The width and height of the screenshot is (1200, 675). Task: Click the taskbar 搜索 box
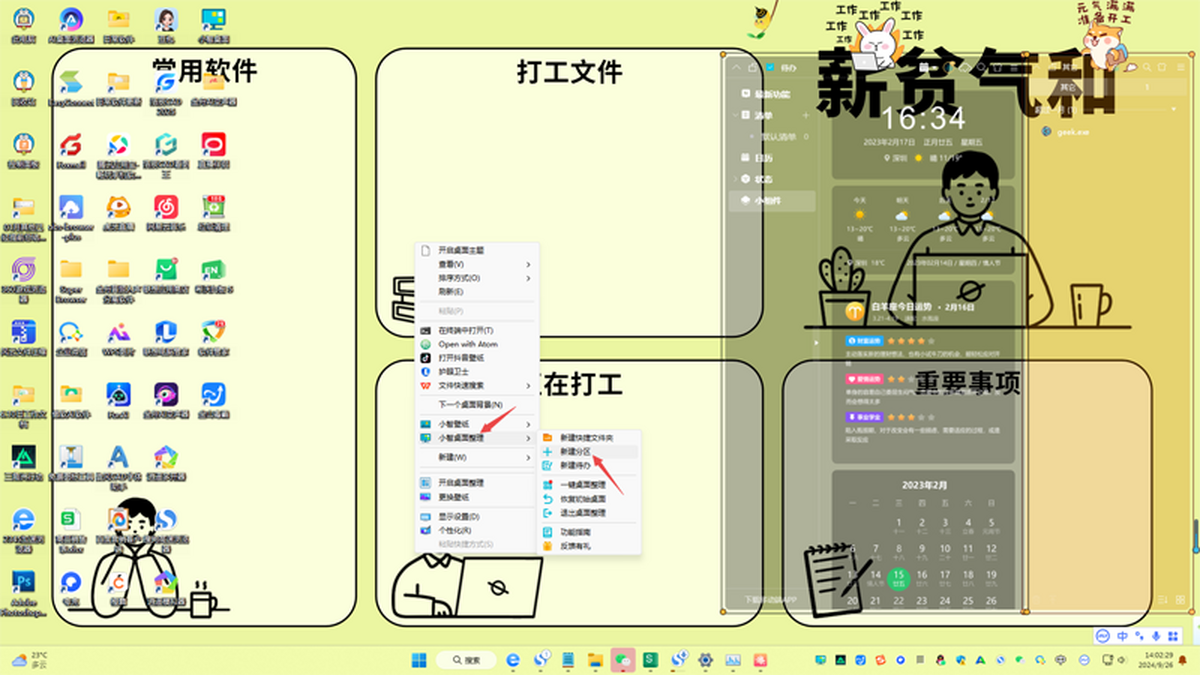467,660
